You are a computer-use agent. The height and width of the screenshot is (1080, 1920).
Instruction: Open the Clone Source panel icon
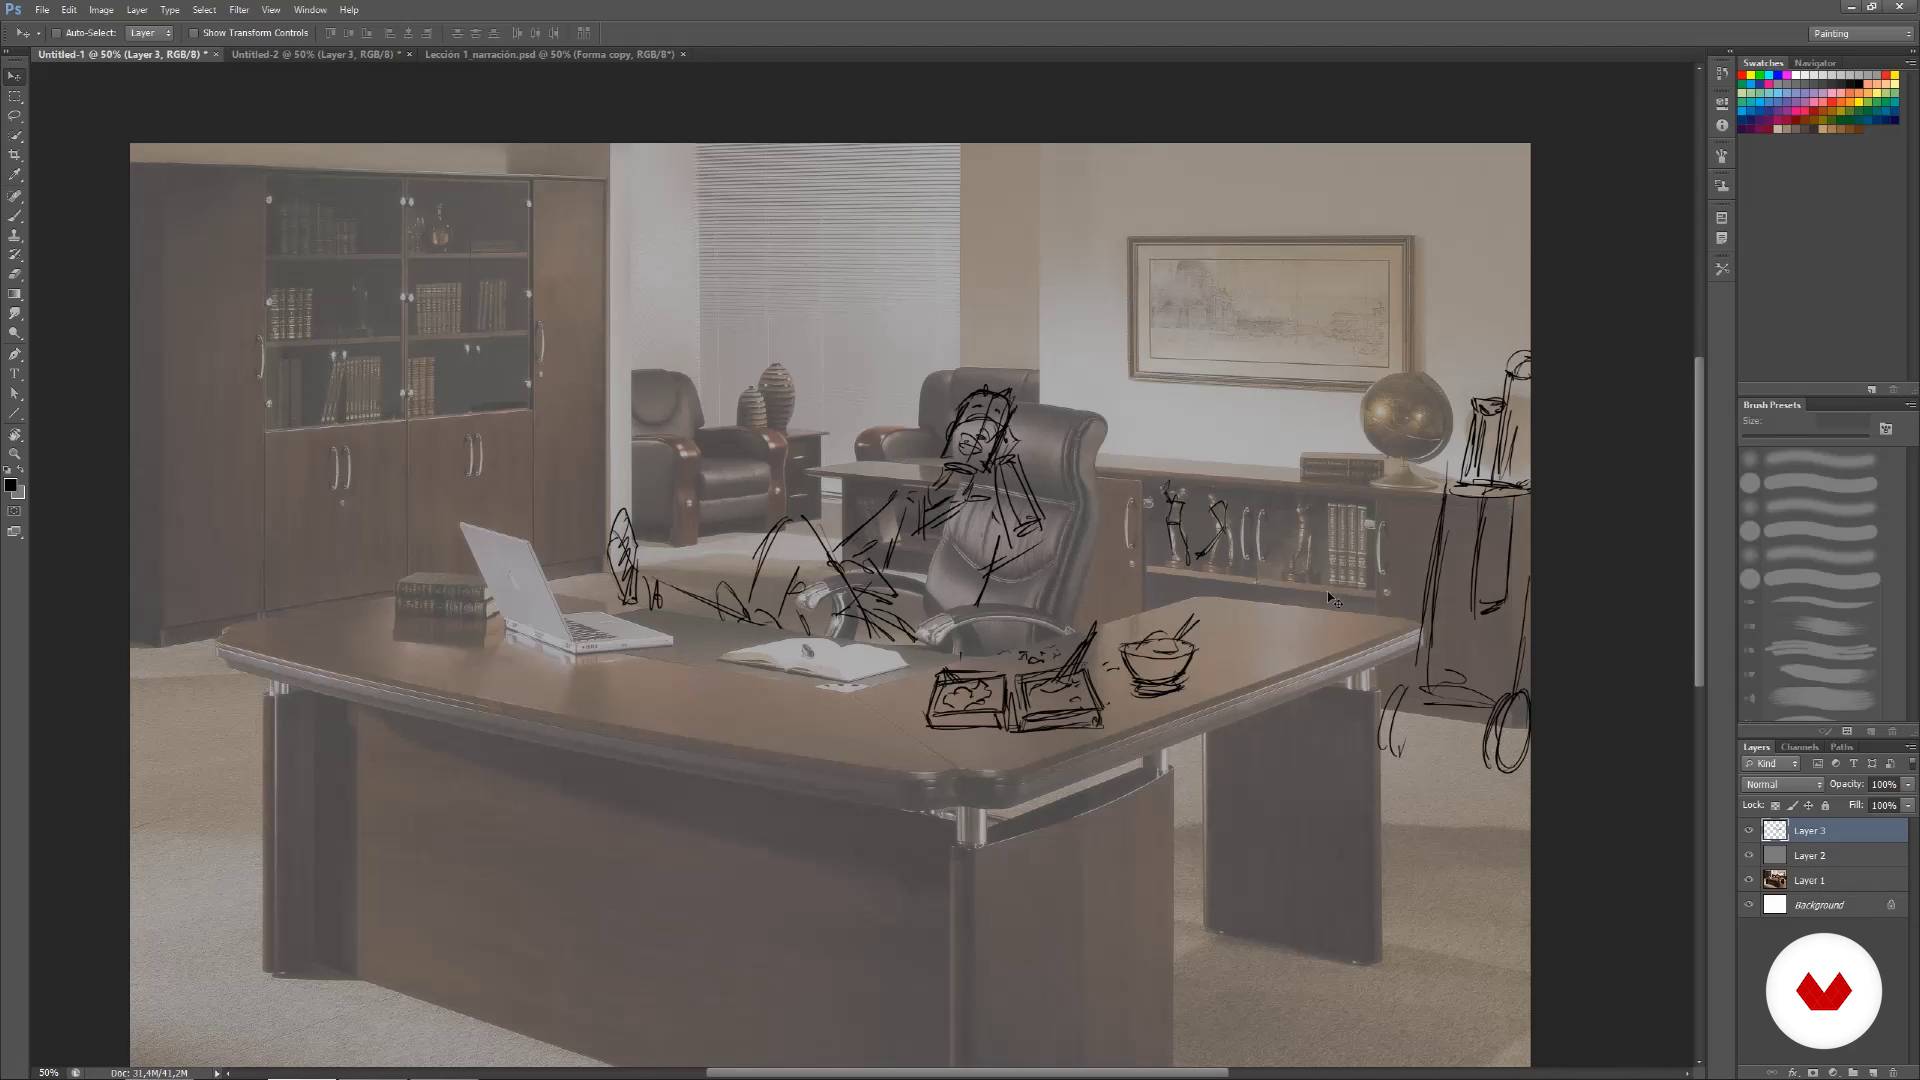pos(1721,186)
